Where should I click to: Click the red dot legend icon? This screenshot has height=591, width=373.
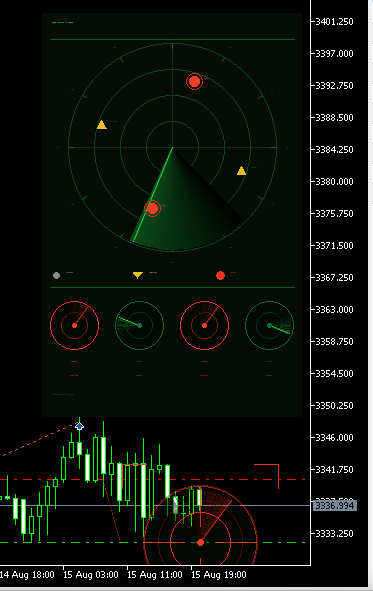(220, 276)
